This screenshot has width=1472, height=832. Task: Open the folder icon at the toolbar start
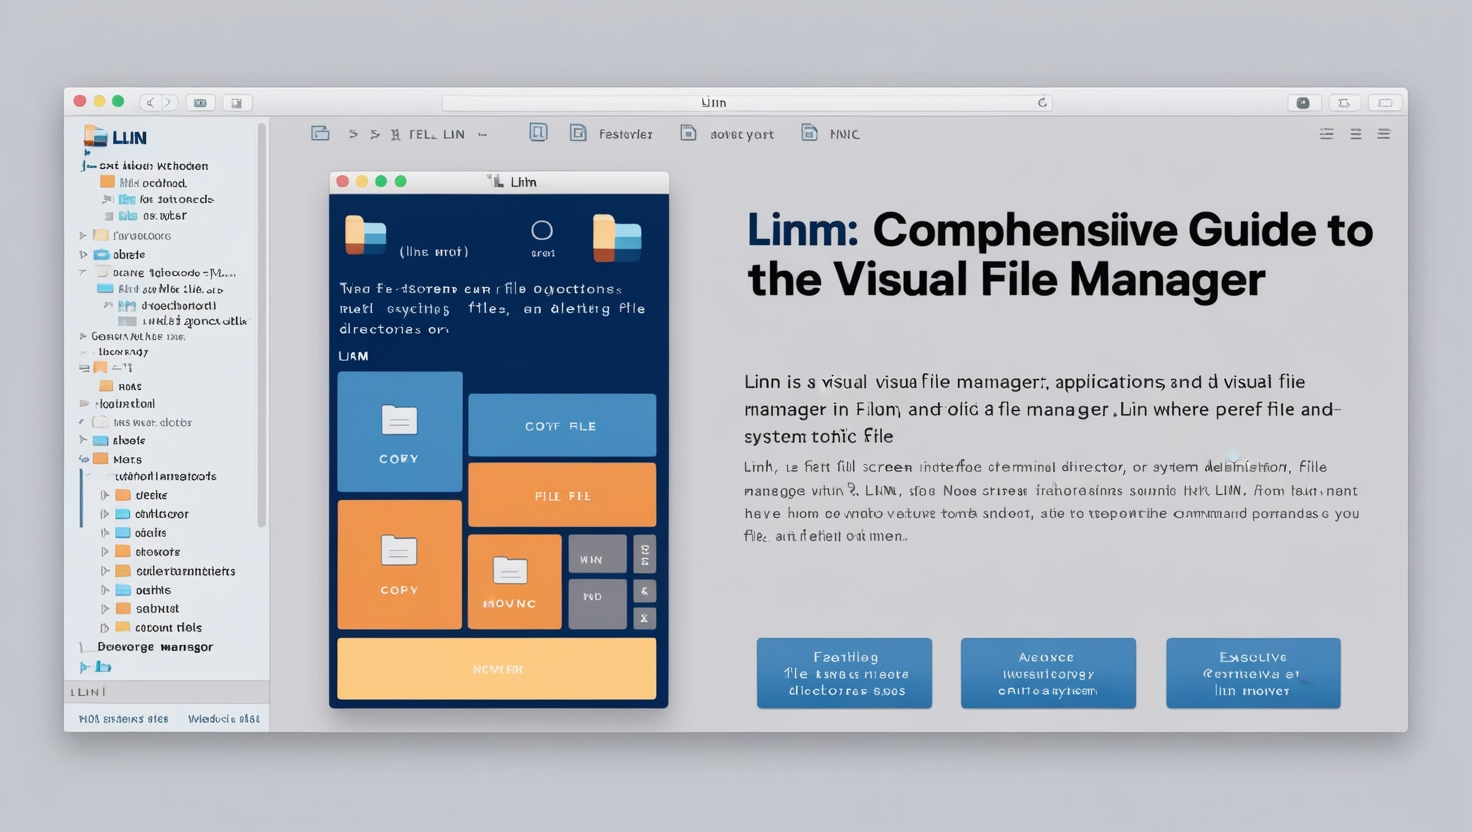[x=320, y=133]
